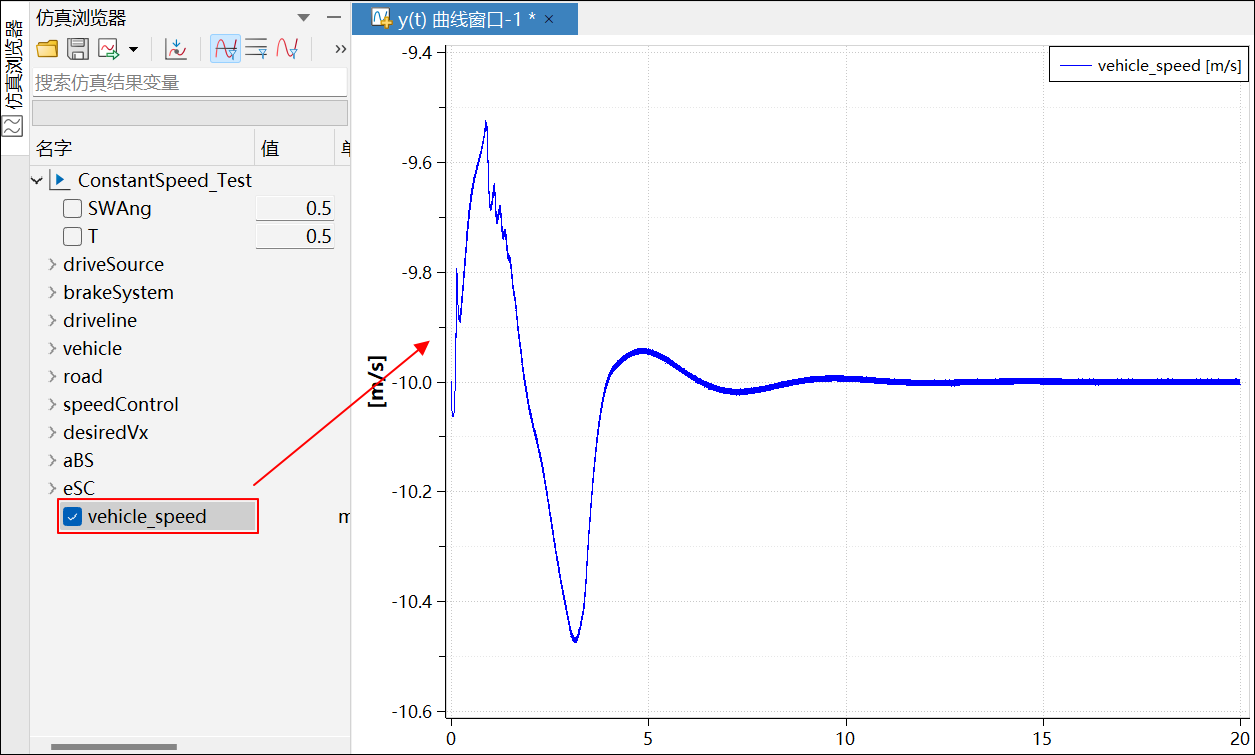1255x755 pixels.
Task: Check the T variable checkbox
Action: click(73, 237)
